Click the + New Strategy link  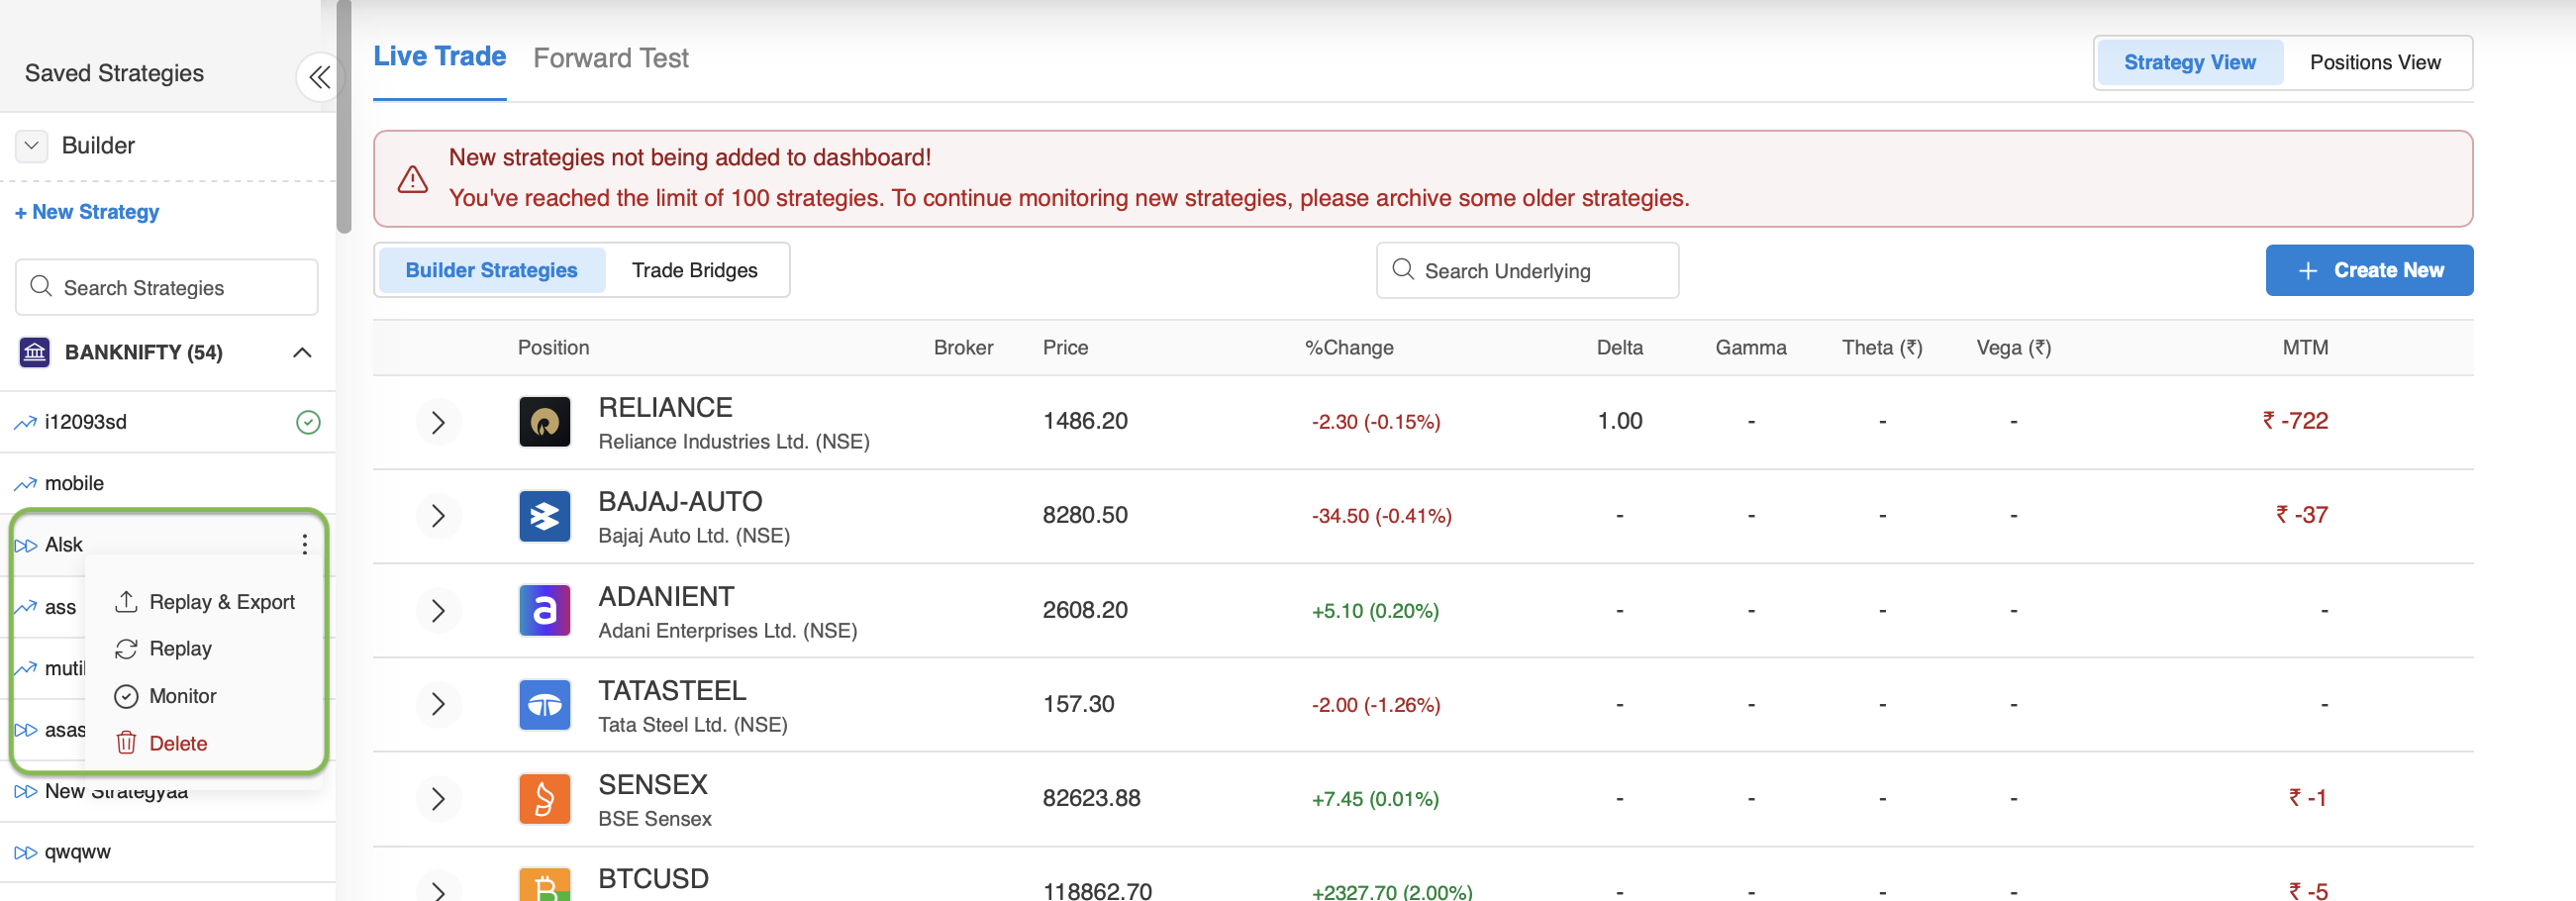(87, 212)
